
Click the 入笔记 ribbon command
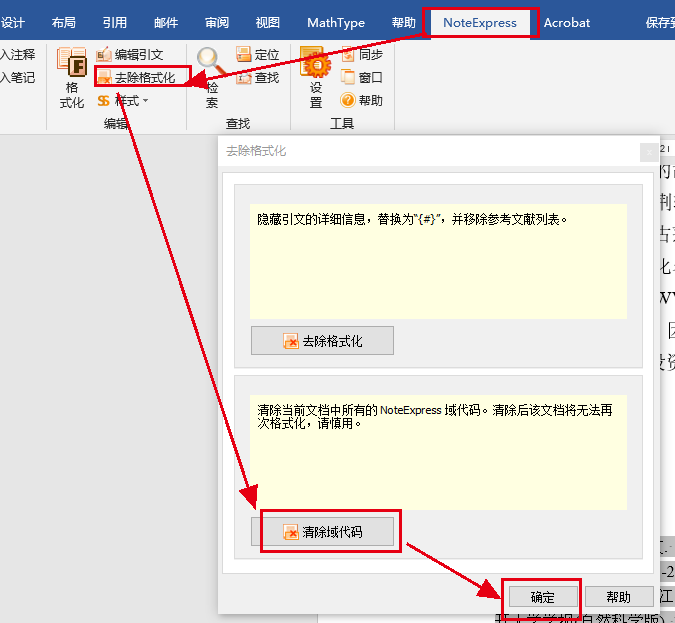pyautogui.click(x=17, y=77)
